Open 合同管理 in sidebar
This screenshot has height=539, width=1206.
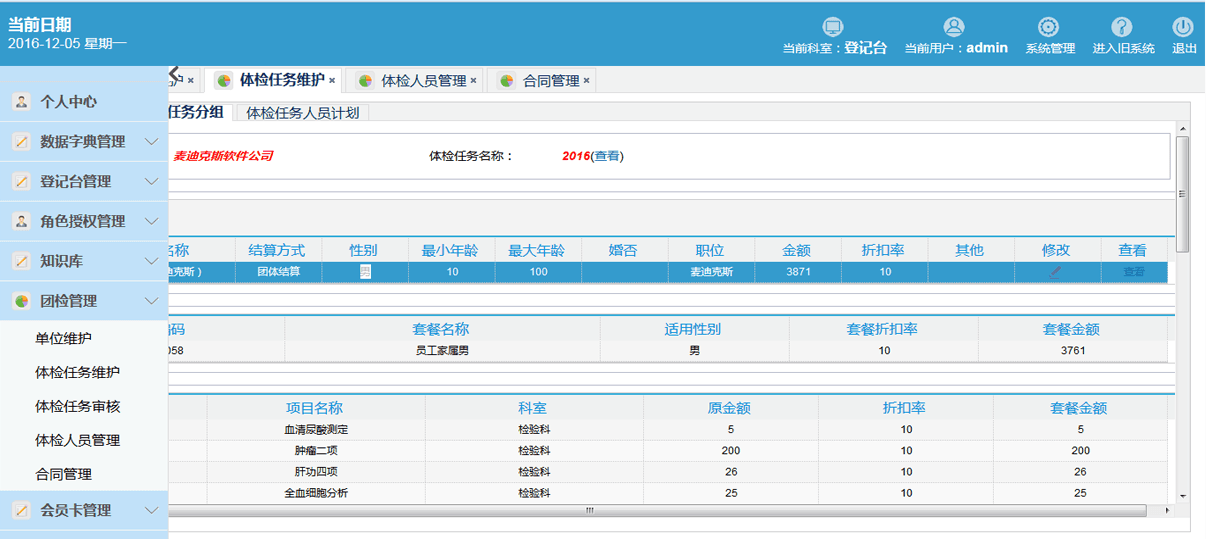(63, 474)
